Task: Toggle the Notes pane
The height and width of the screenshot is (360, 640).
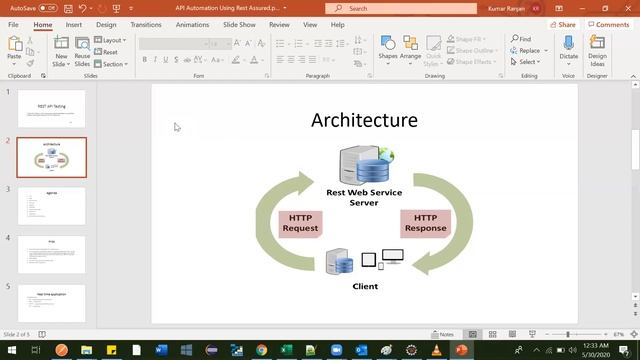Action: click(443, 334)
